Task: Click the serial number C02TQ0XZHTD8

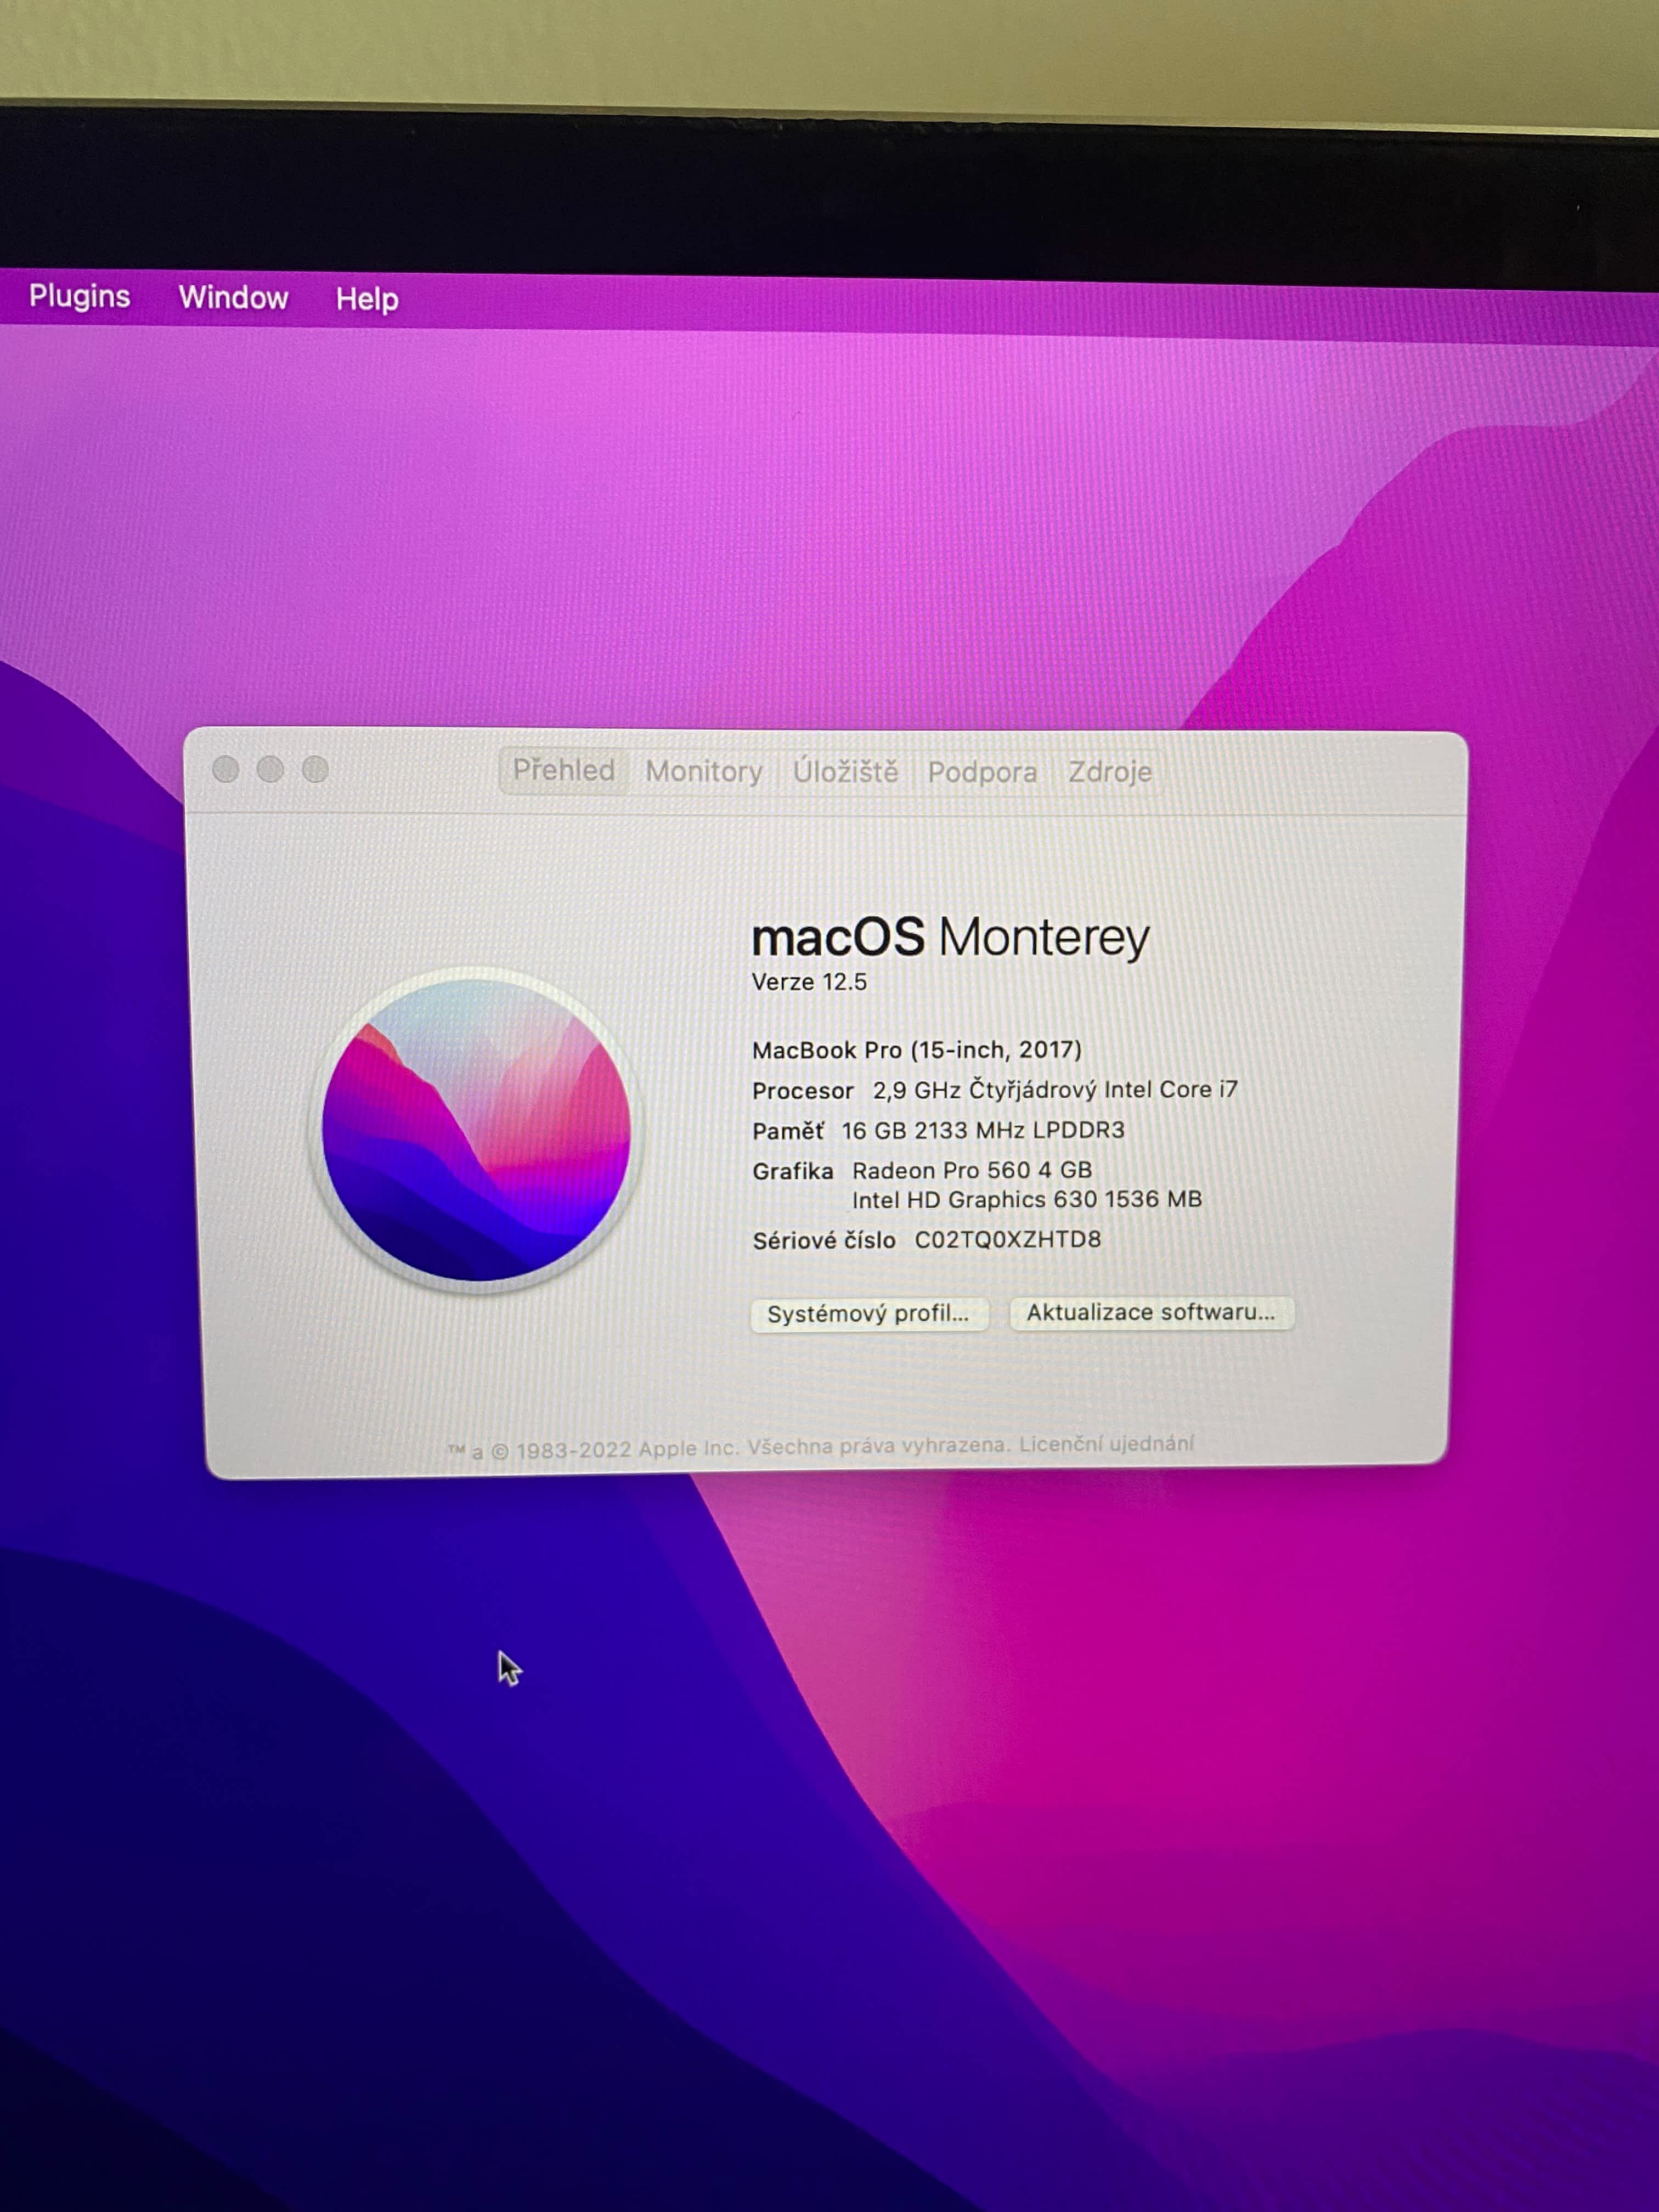Action: [1007, 1240]
